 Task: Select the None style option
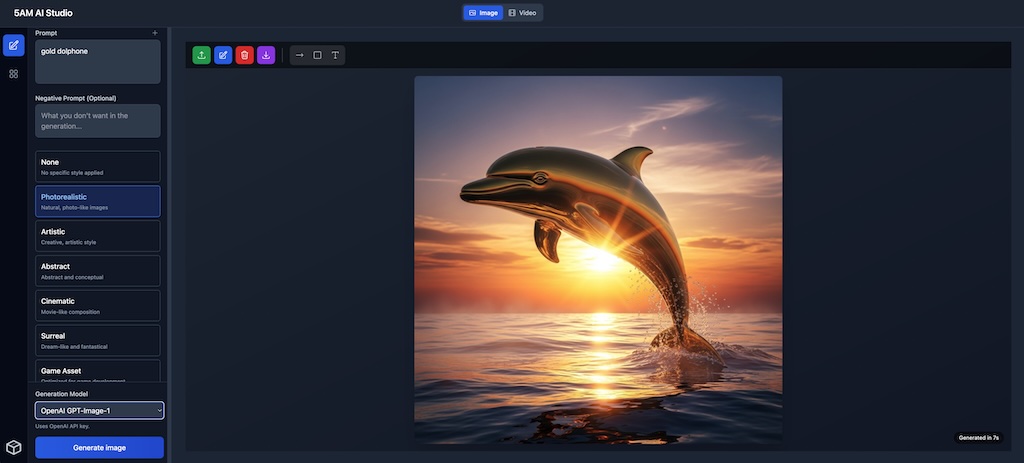pyautogui.click(x=98, y=167)
